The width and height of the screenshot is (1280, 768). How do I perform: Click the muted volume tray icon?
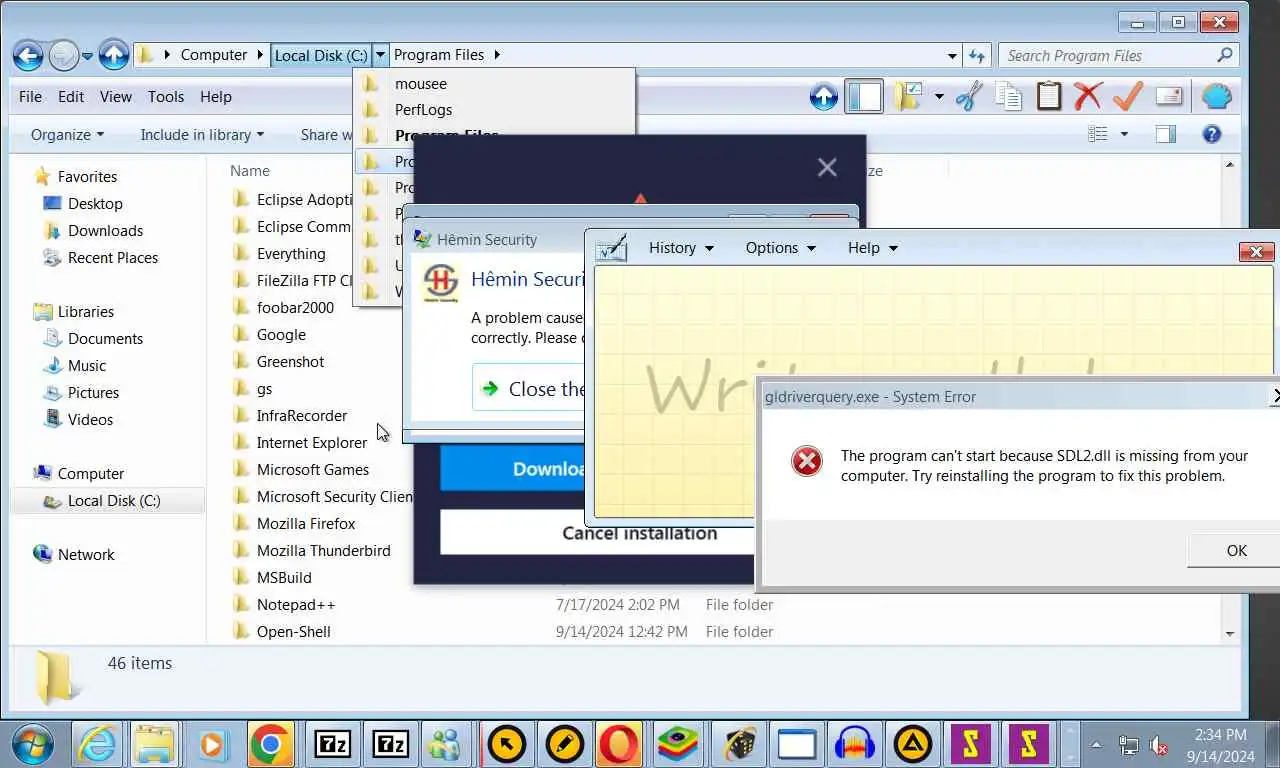pos(1159,745)
